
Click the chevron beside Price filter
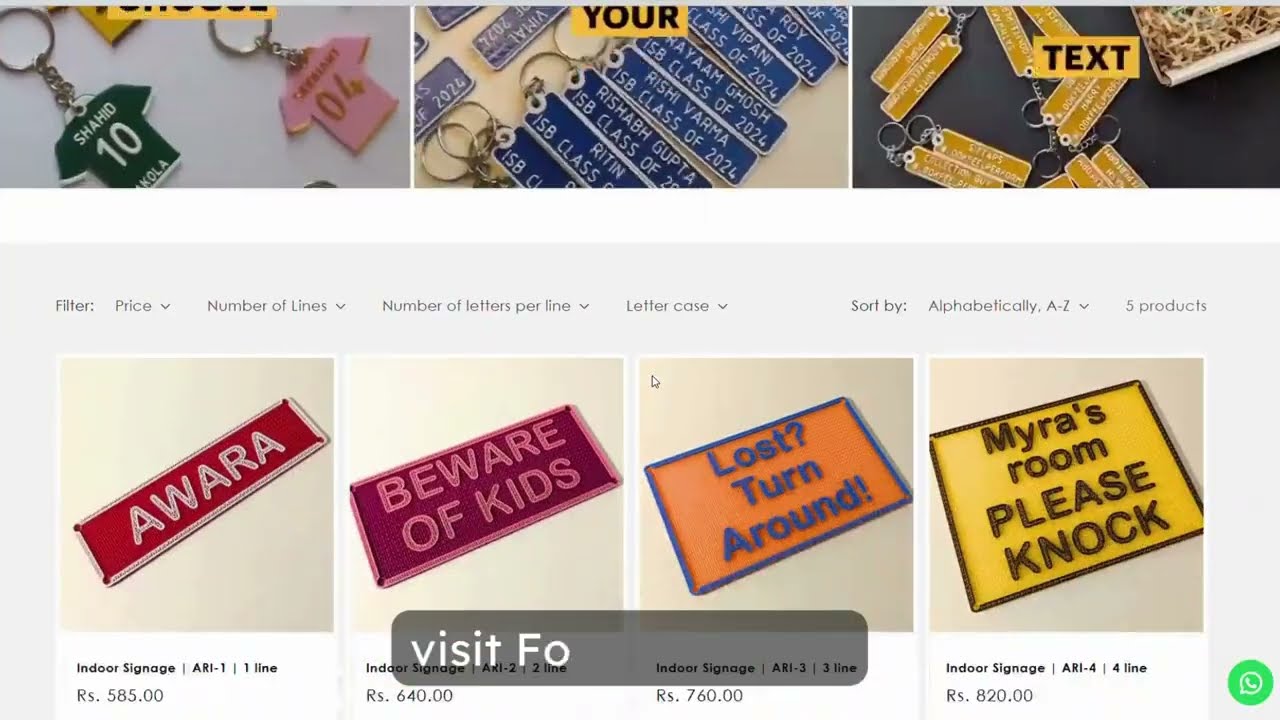point(165,306)
